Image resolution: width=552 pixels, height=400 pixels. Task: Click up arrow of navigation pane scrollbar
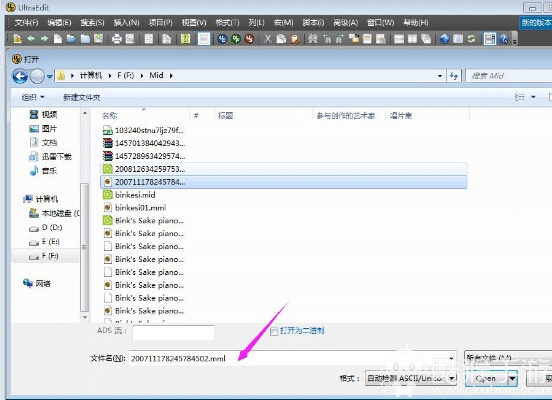[85, 113]
